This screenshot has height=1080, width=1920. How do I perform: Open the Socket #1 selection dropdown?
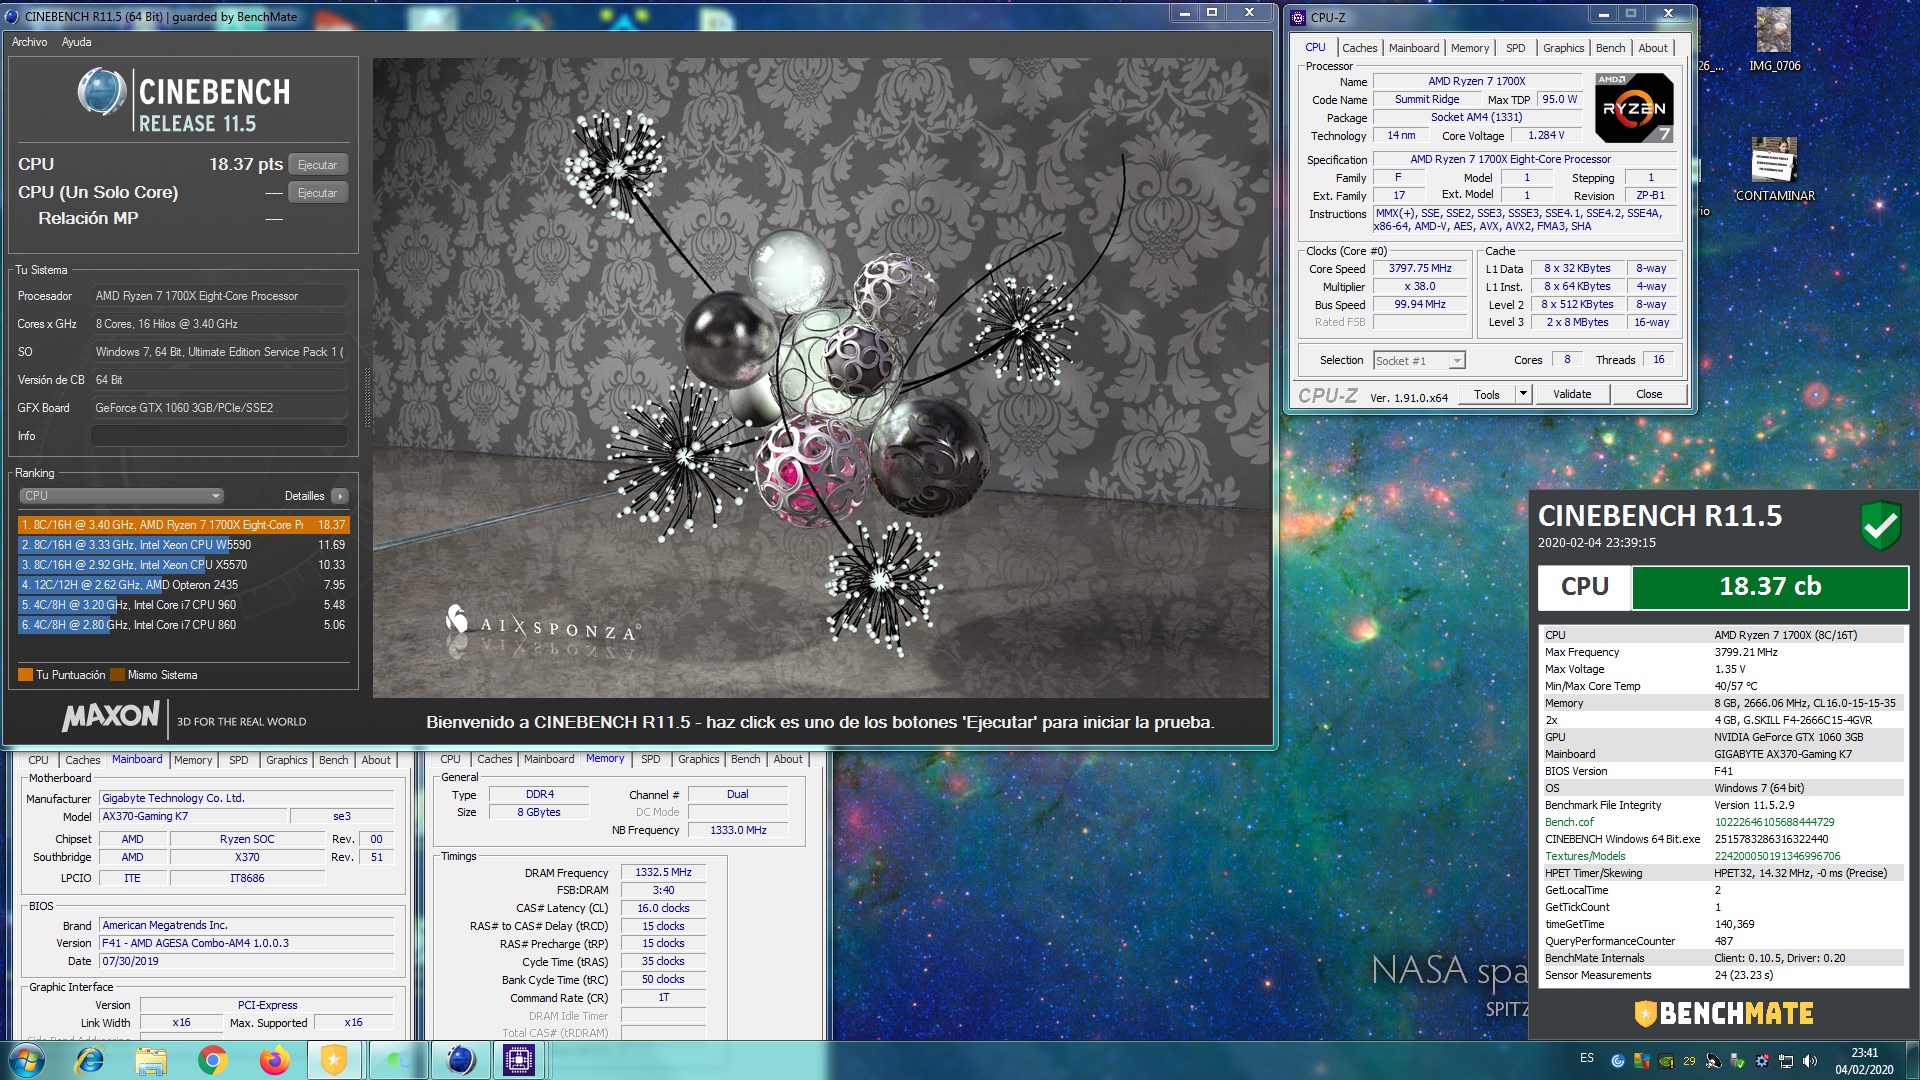point(1419,361)
